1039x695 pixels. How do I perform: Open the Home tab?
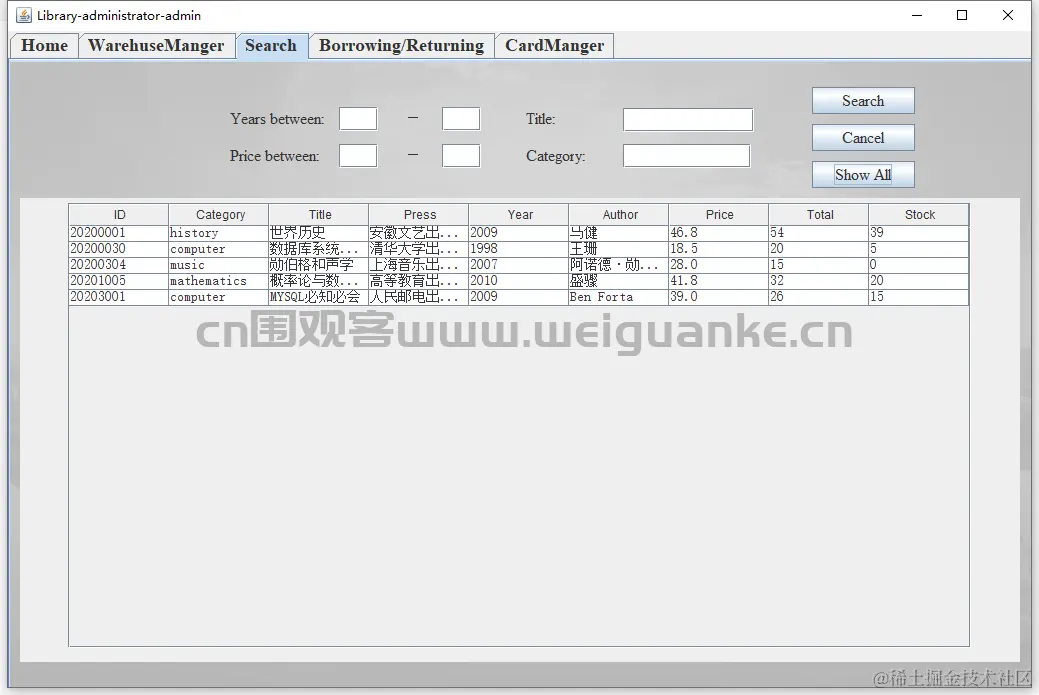[44, 46]
